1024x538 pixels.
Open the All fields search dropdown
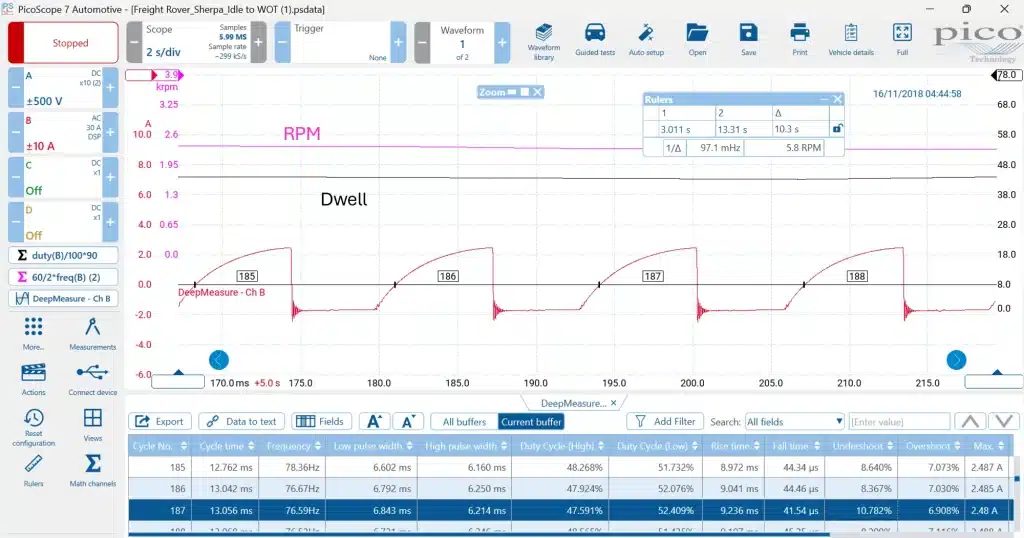[795, 422]
